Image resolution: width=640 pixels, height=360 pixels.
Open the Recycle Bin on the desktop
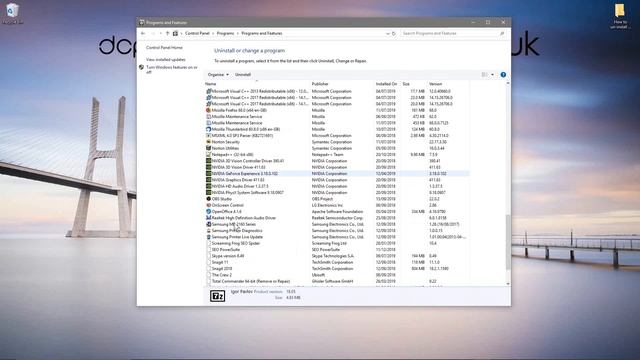tap(12, 13)
